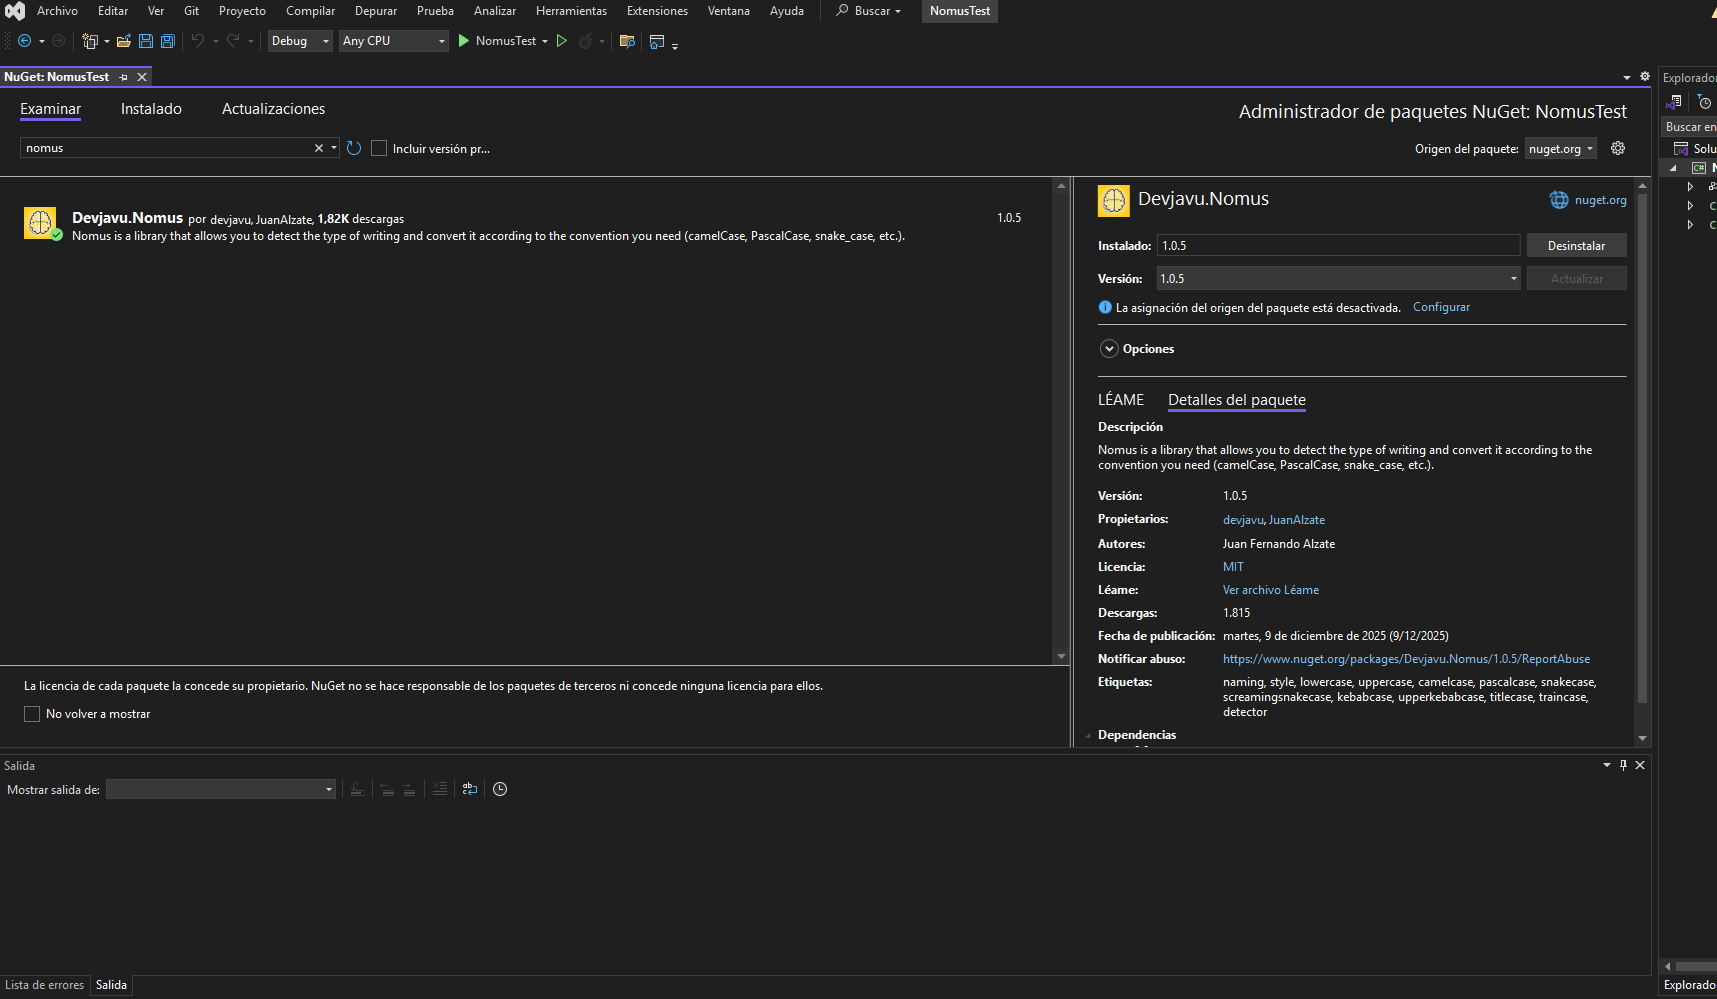
Task: Click the hot reload flame icon
Action: click(586, 41)
